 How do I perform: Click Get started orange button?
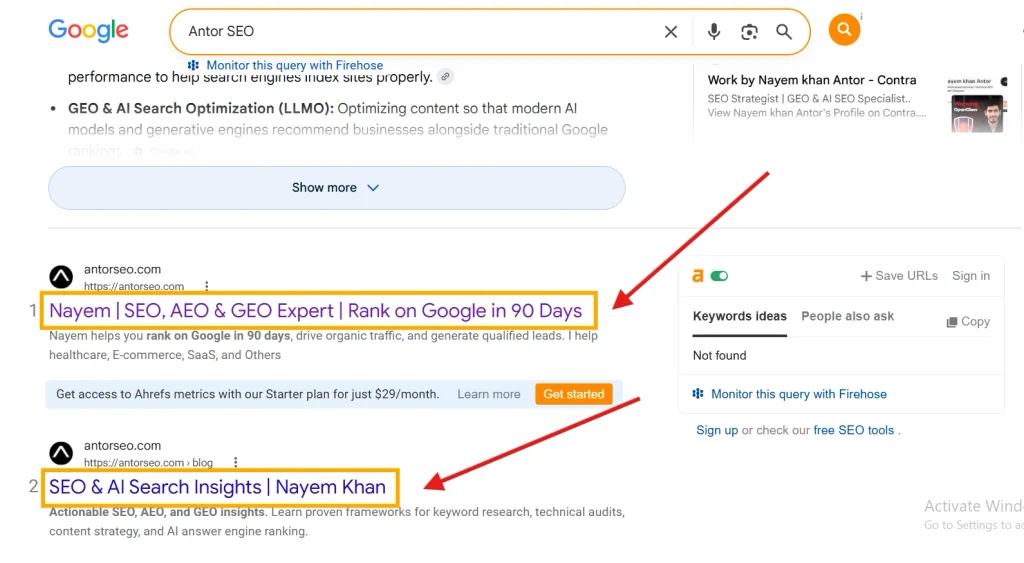click(573, 394)
